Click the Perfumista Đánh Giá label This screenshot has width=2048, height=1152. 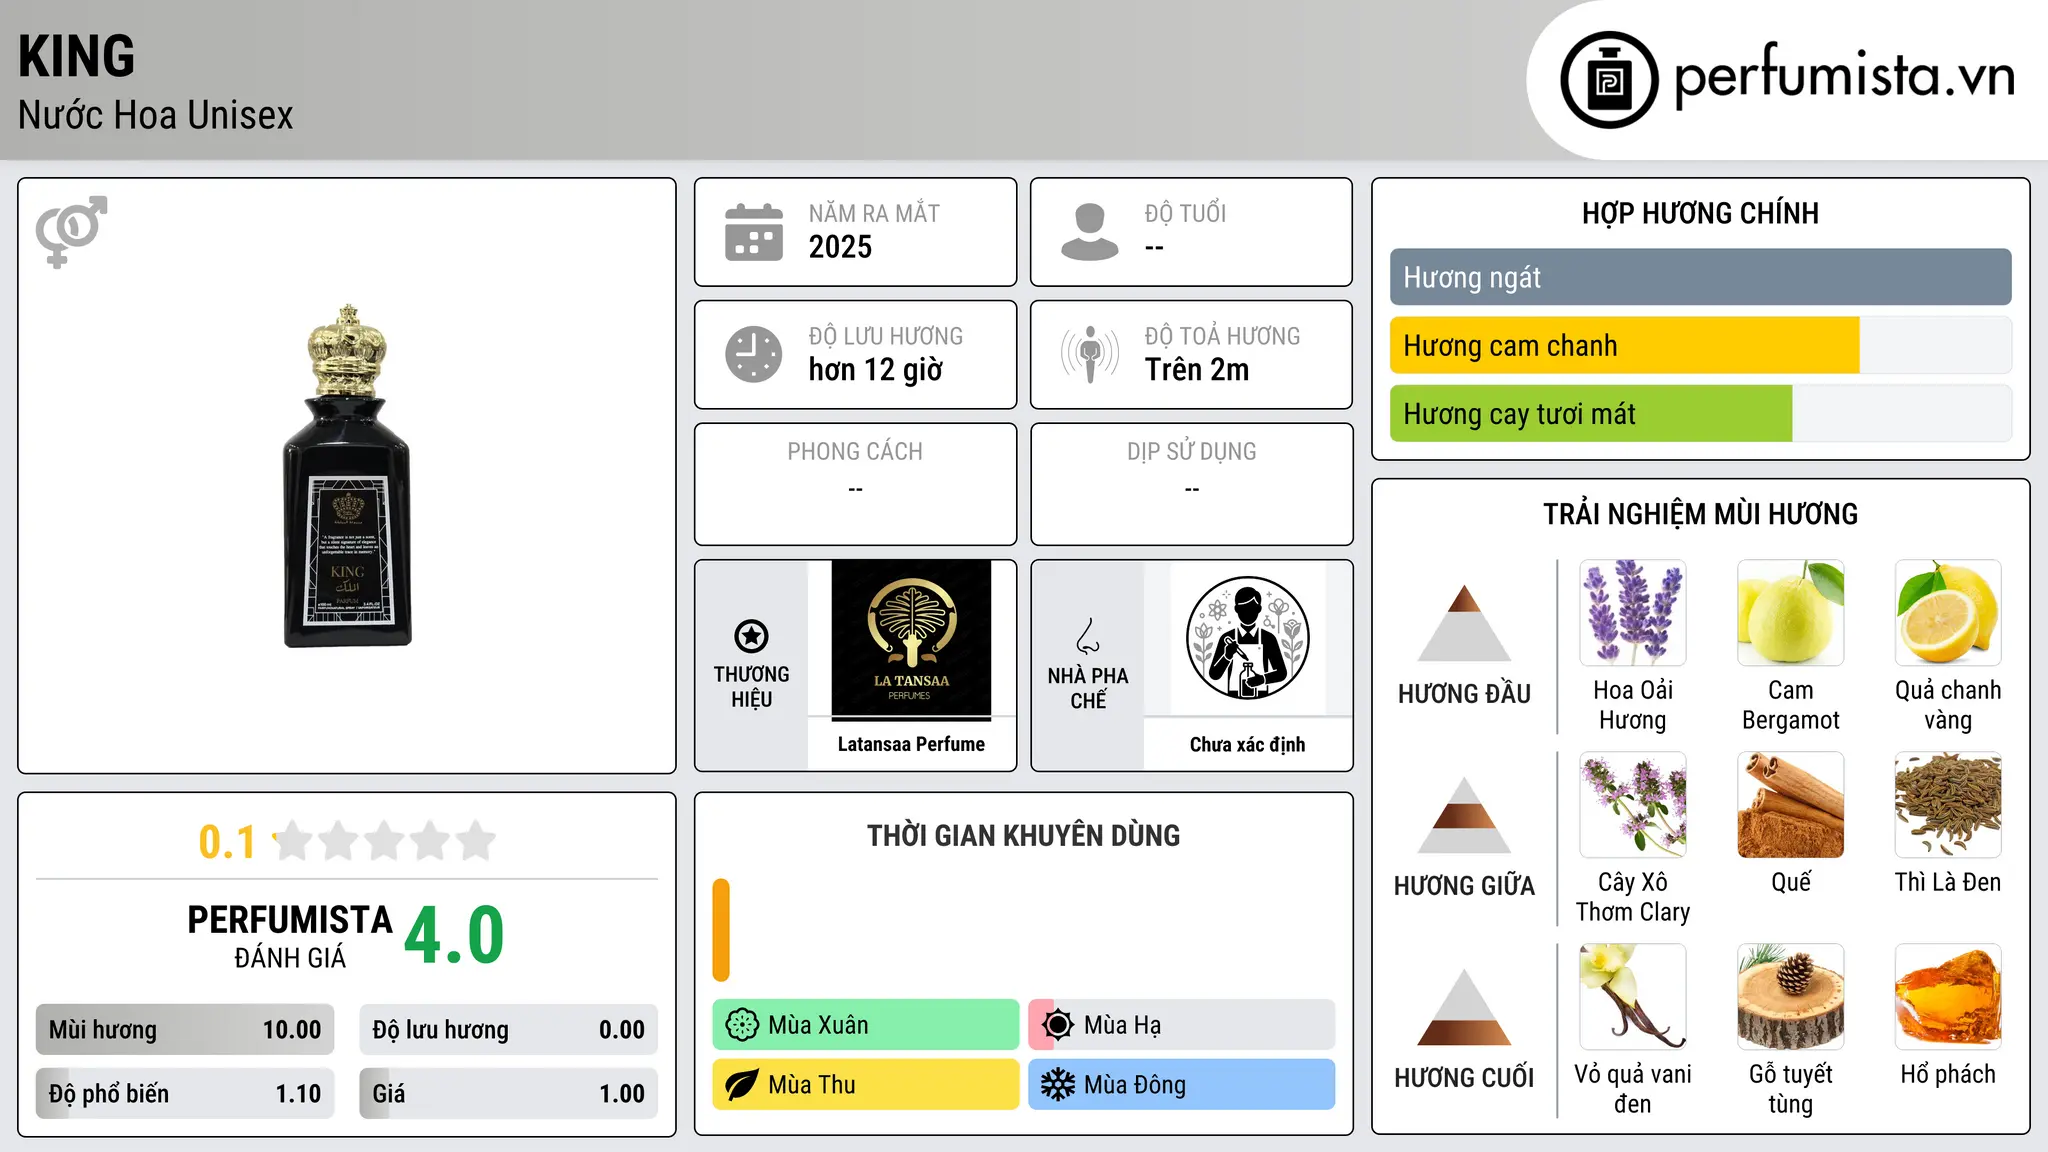coord(290,936)
